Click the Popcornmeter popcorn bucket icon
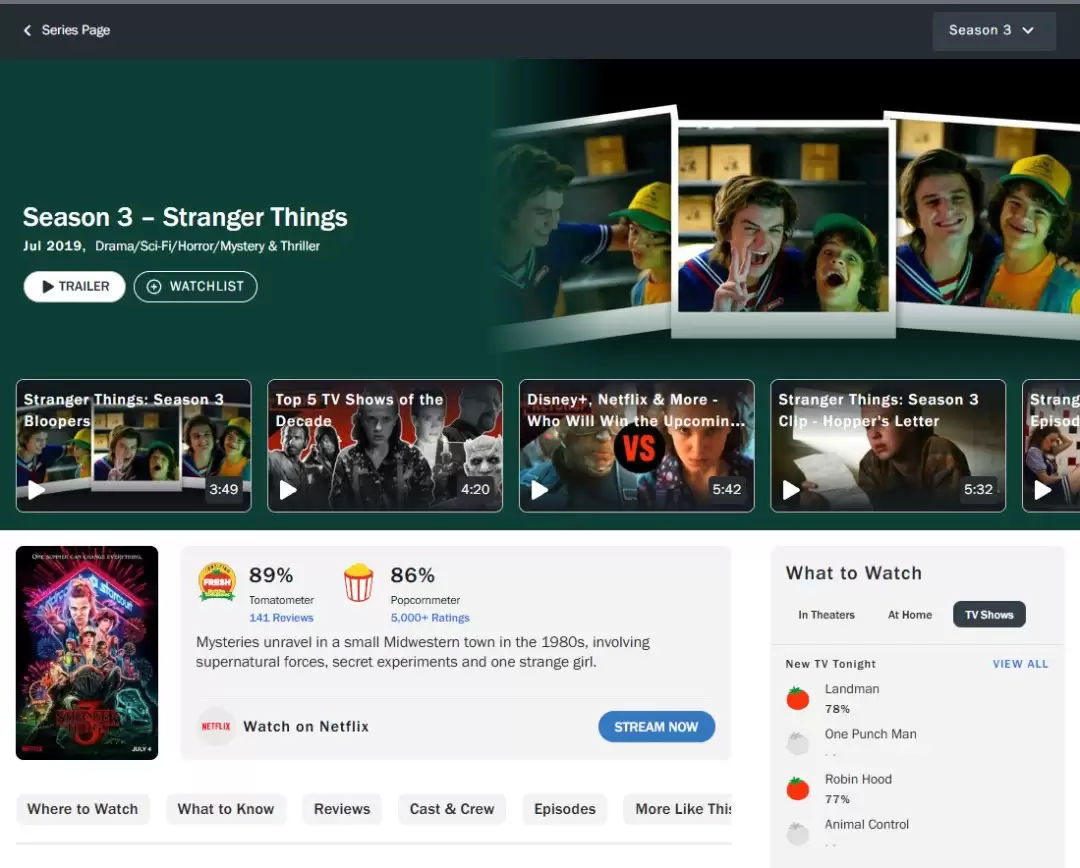The width and height of the screenshot is (1080, 868). (358, 582)
